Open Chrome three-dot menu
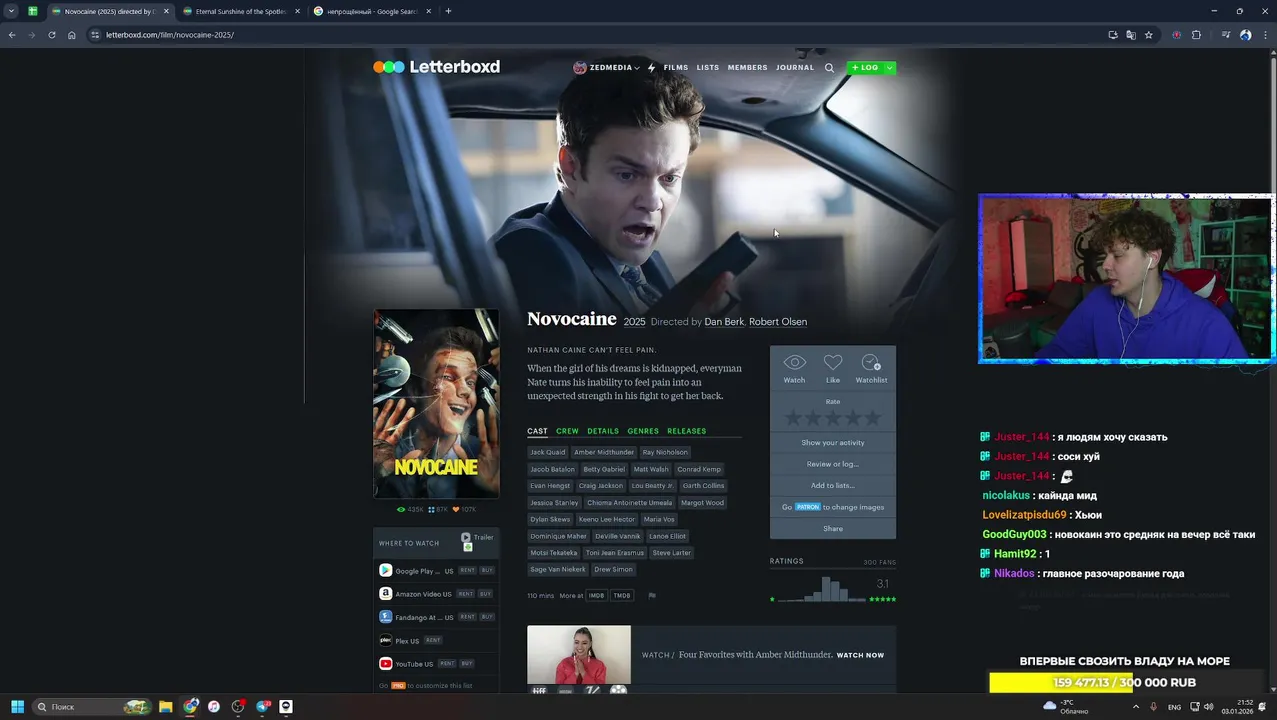Screen dimensions: 1277x720 coord(1263,35)
